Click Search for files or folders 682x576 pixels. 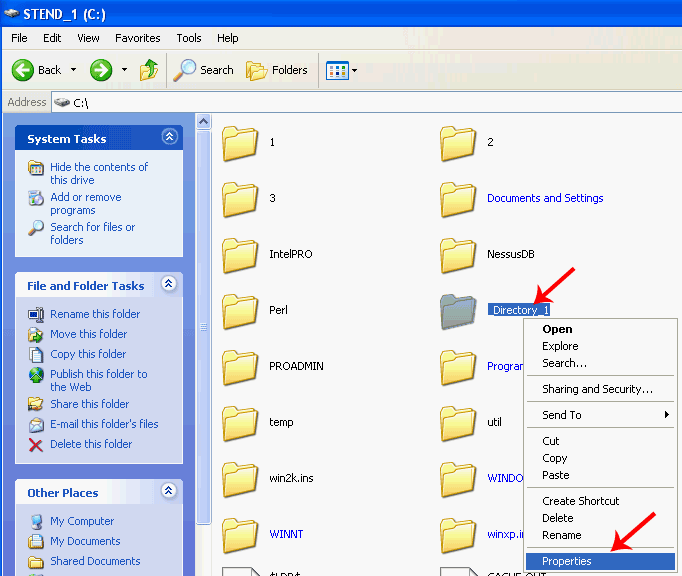(92, 234)
